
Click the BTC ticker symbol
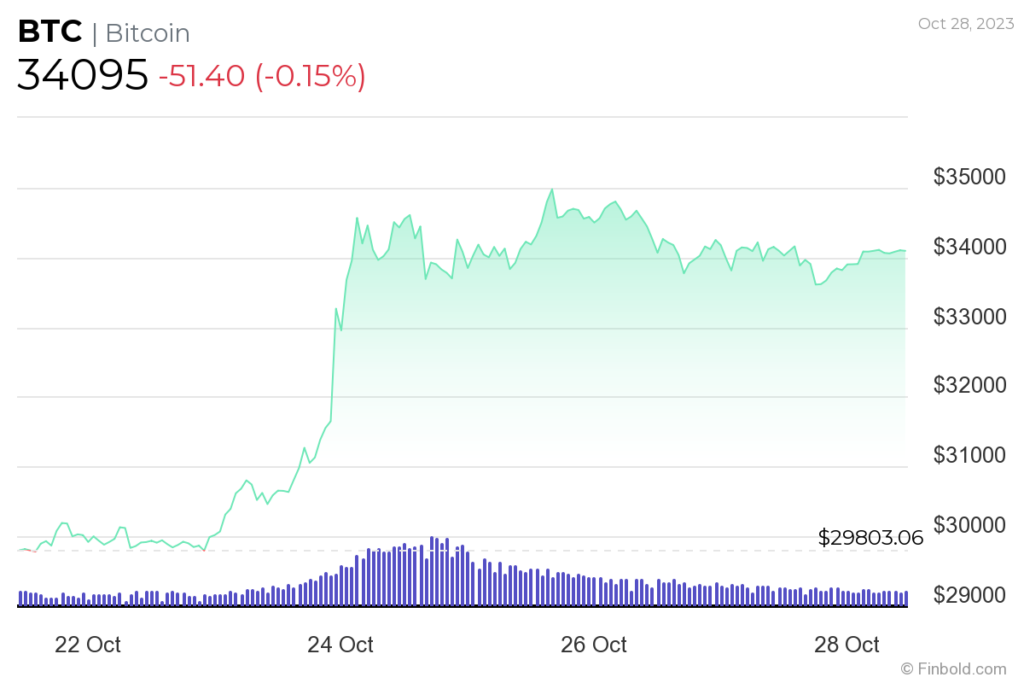coord(48,33)
